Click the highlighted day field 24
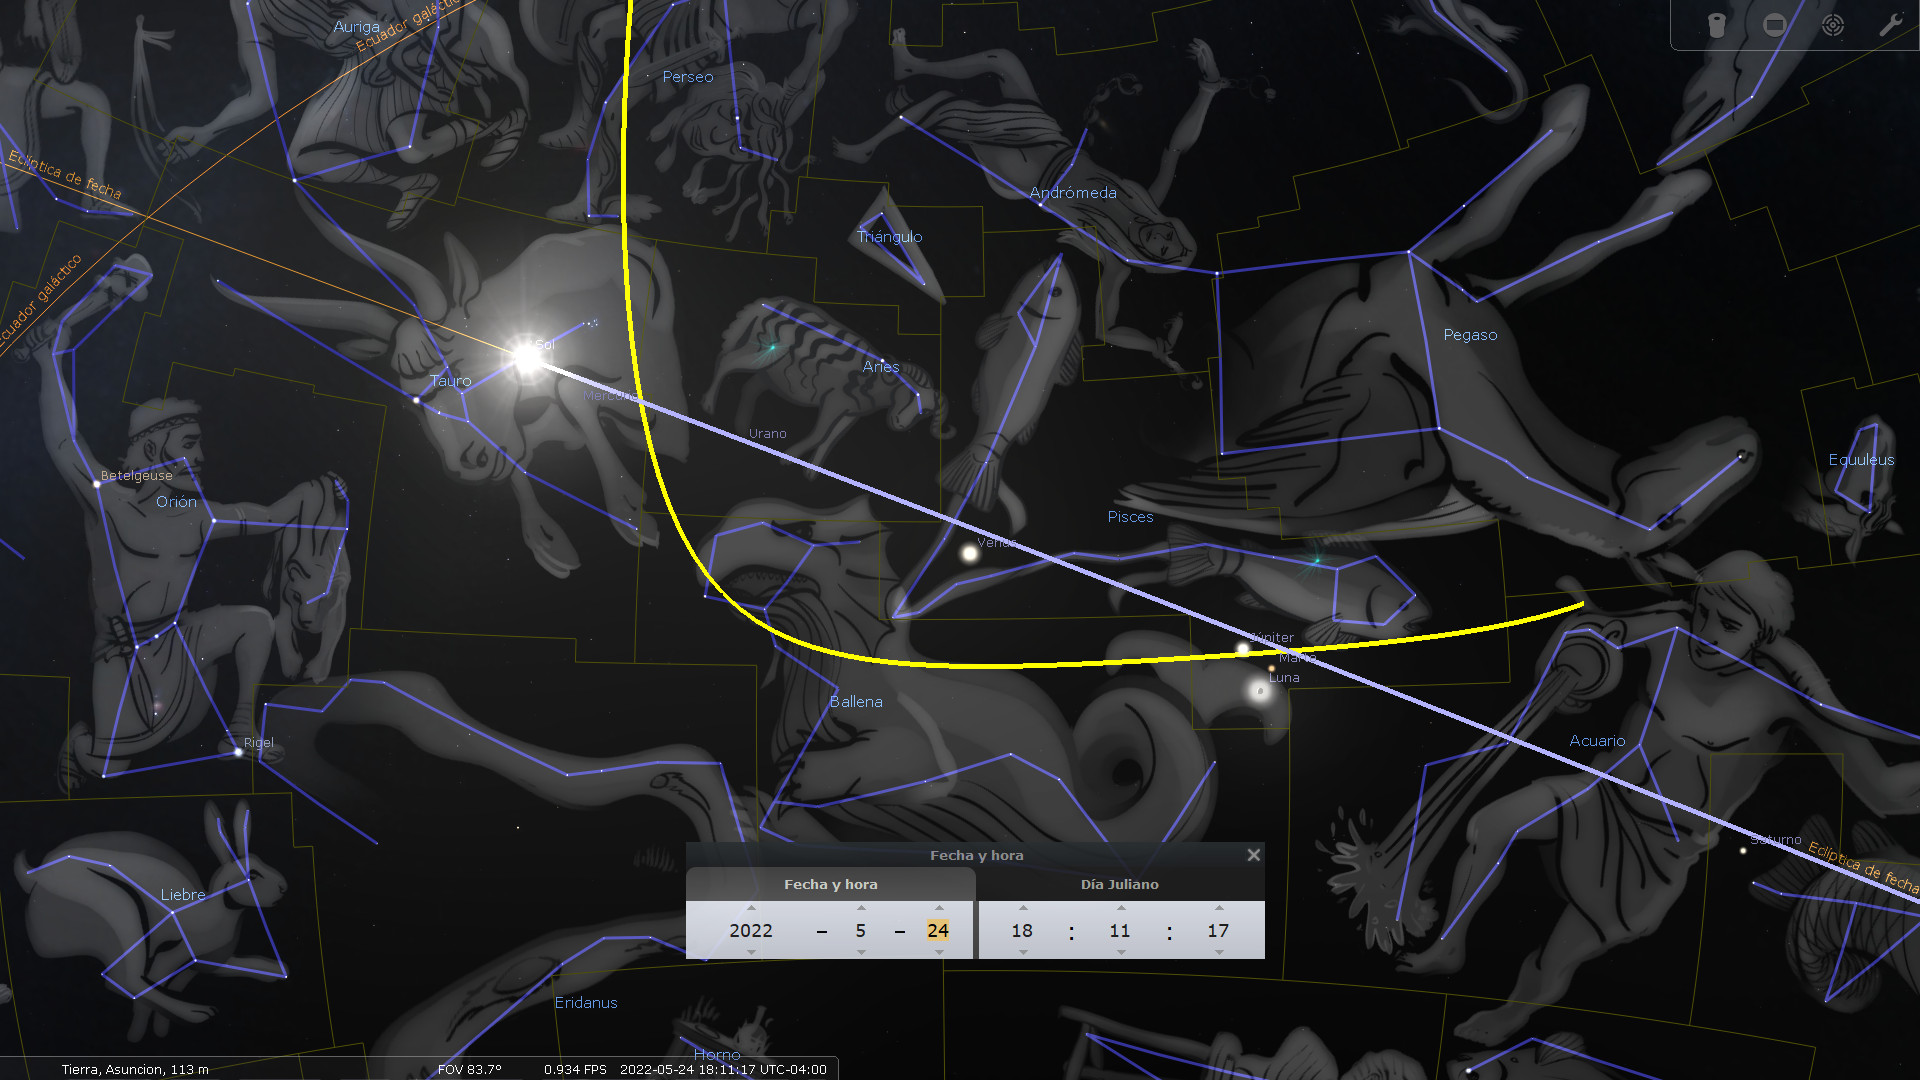1920x1080 pixels. coord(938,930)
